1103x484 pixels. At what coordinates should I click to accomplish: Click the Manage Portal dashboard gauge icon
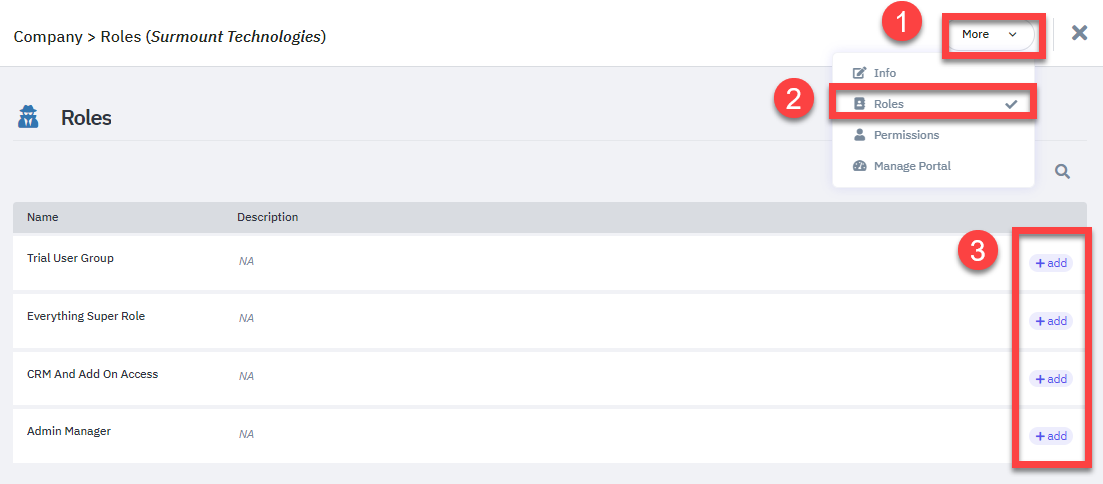(x=859, y=166)
